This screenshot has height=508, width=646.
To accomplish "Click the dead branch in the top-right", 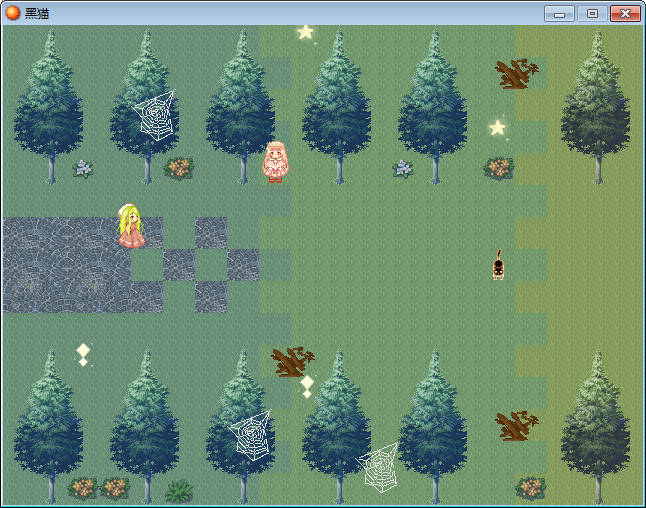I will click(516, 74).
